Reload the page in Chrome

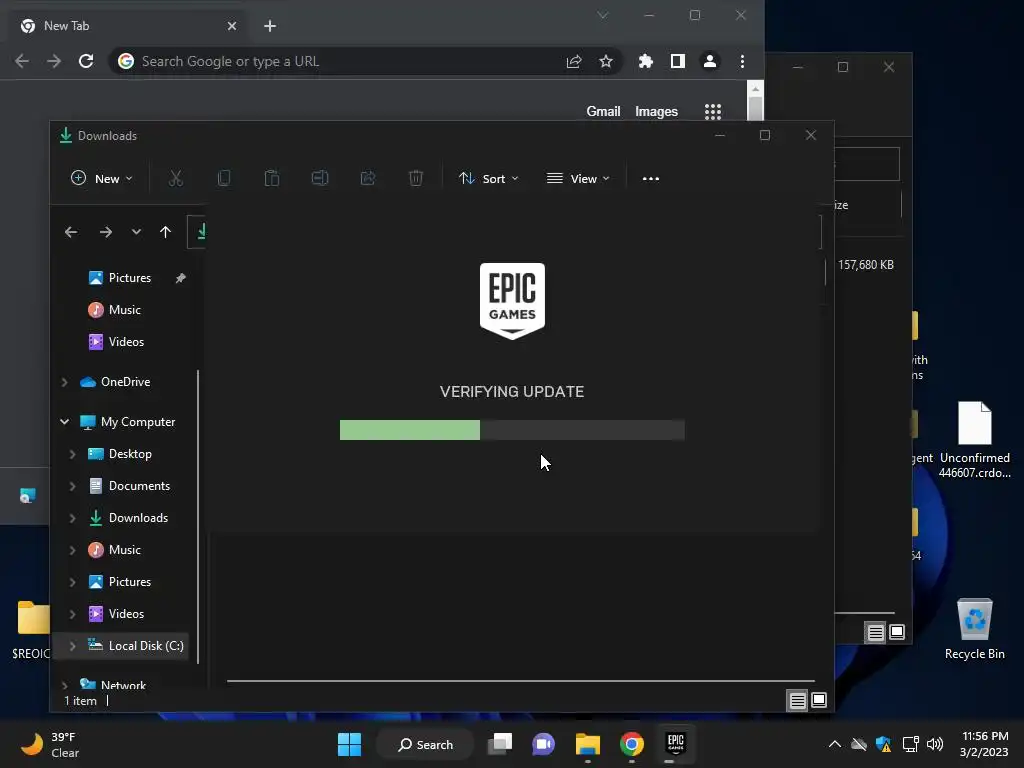pyautogui.click(x=86, y=61)
